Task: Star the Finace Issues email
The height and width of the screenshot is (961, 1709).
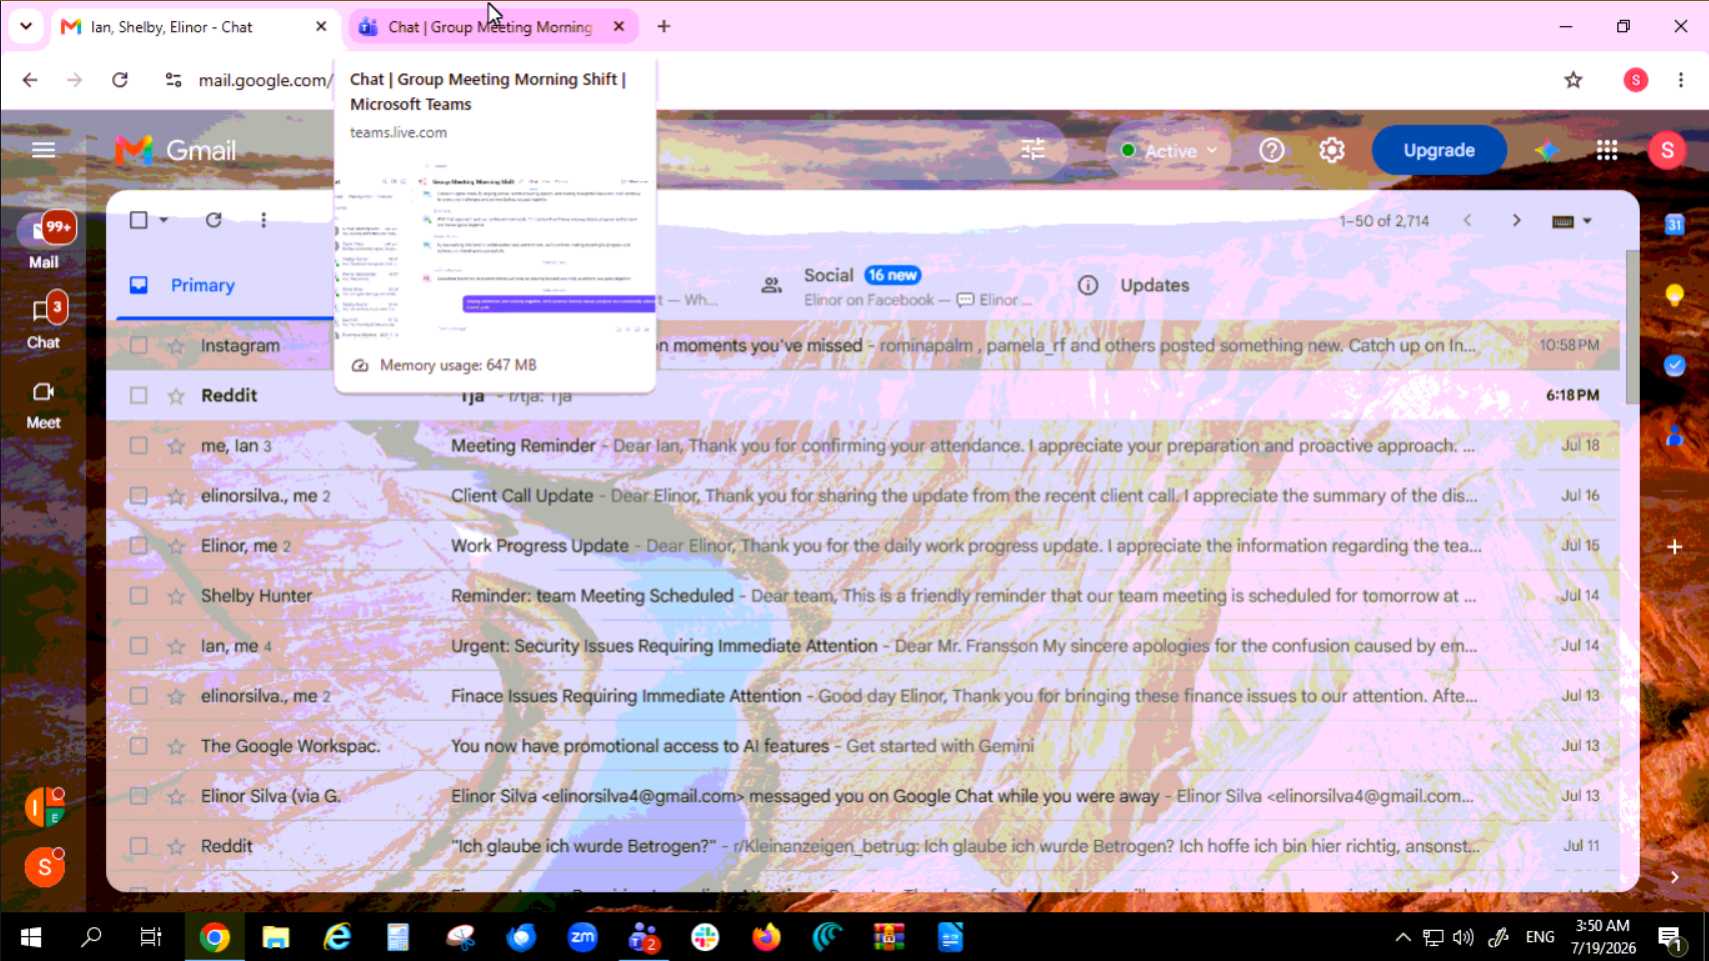Action: click(x=176, y=696)
